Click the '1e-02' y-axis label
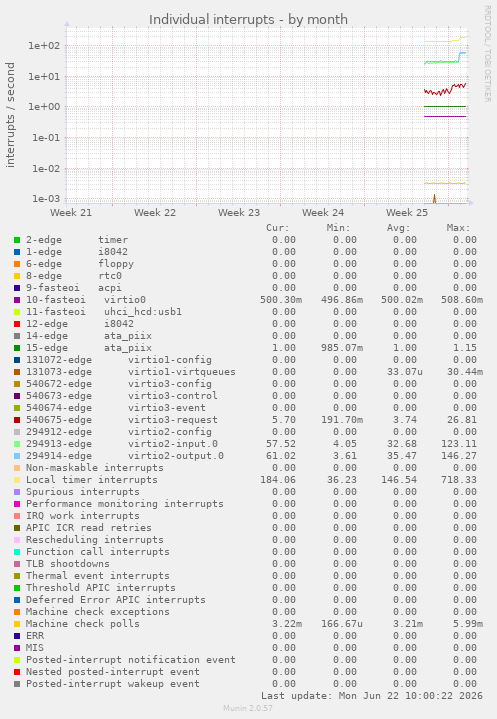497x719 pixels. pos(46,168)
